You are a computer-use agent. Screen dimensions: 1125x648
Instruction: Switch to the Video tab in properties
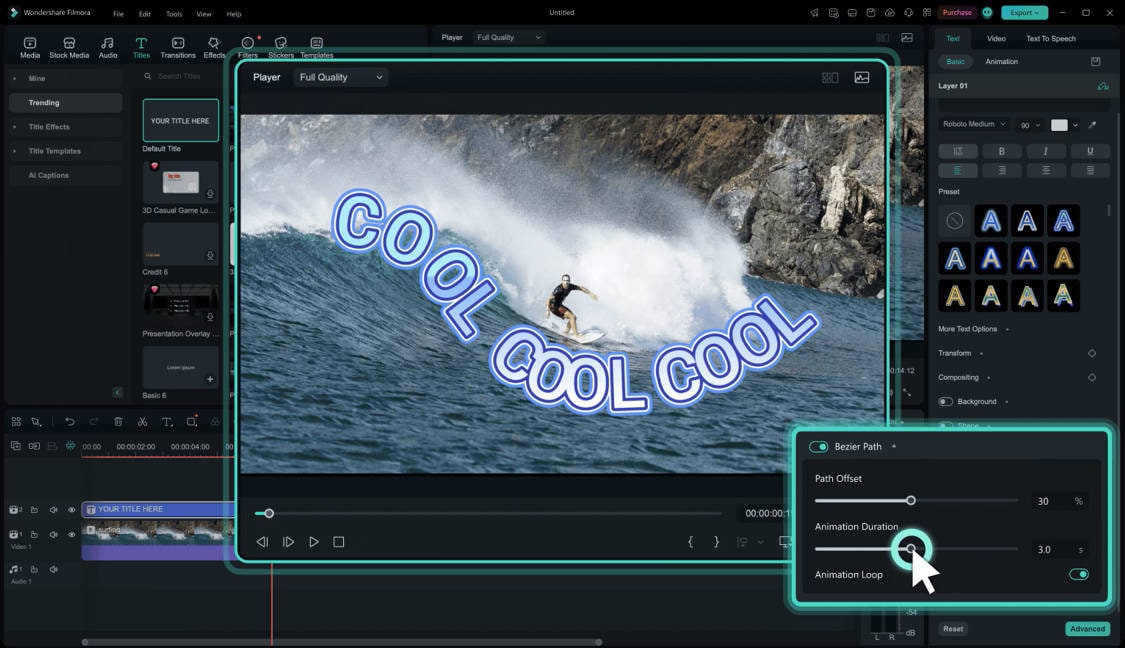point(996,39)
